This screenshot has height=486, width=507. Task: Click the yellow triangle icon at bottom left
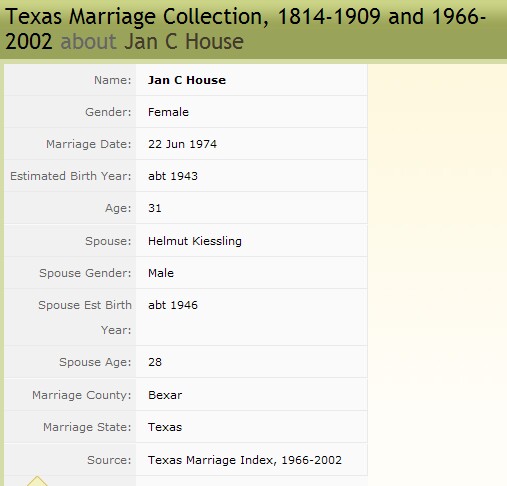coord(37,481)
